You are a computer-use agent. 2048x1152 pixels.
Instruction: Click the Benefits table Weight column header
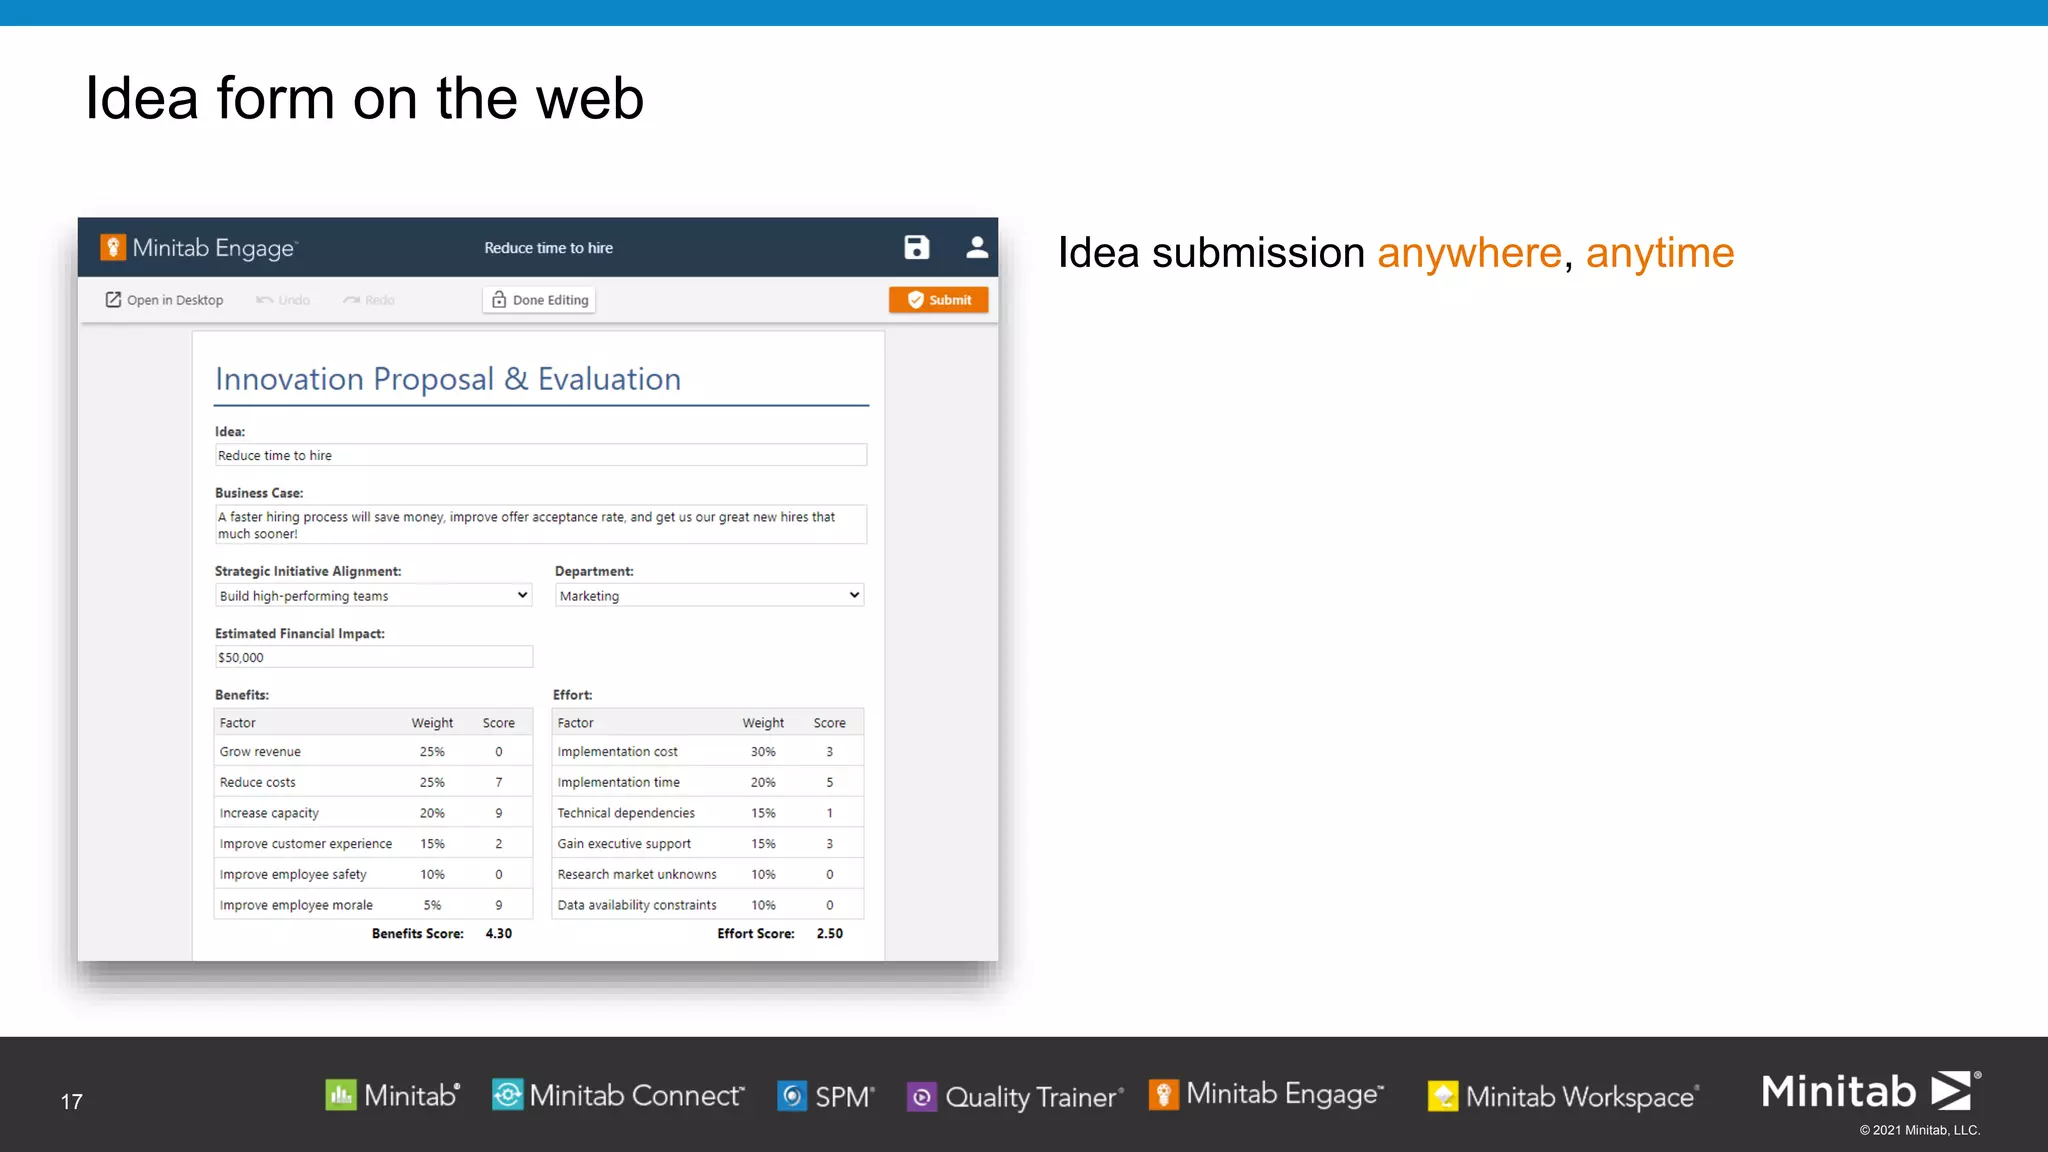(432, 723)
